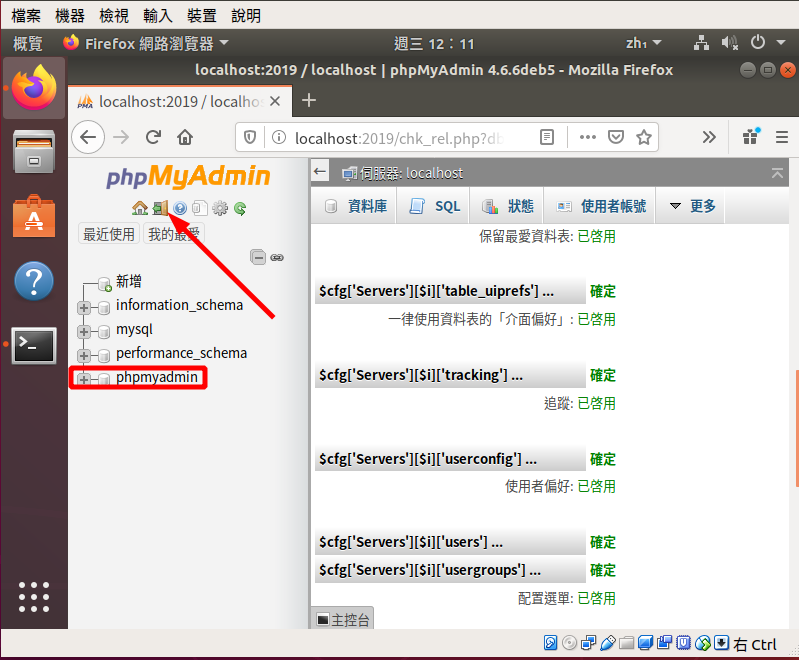
Task: Expand the information_schema database node
Action: pyautogui.click(x=84, y=307)
